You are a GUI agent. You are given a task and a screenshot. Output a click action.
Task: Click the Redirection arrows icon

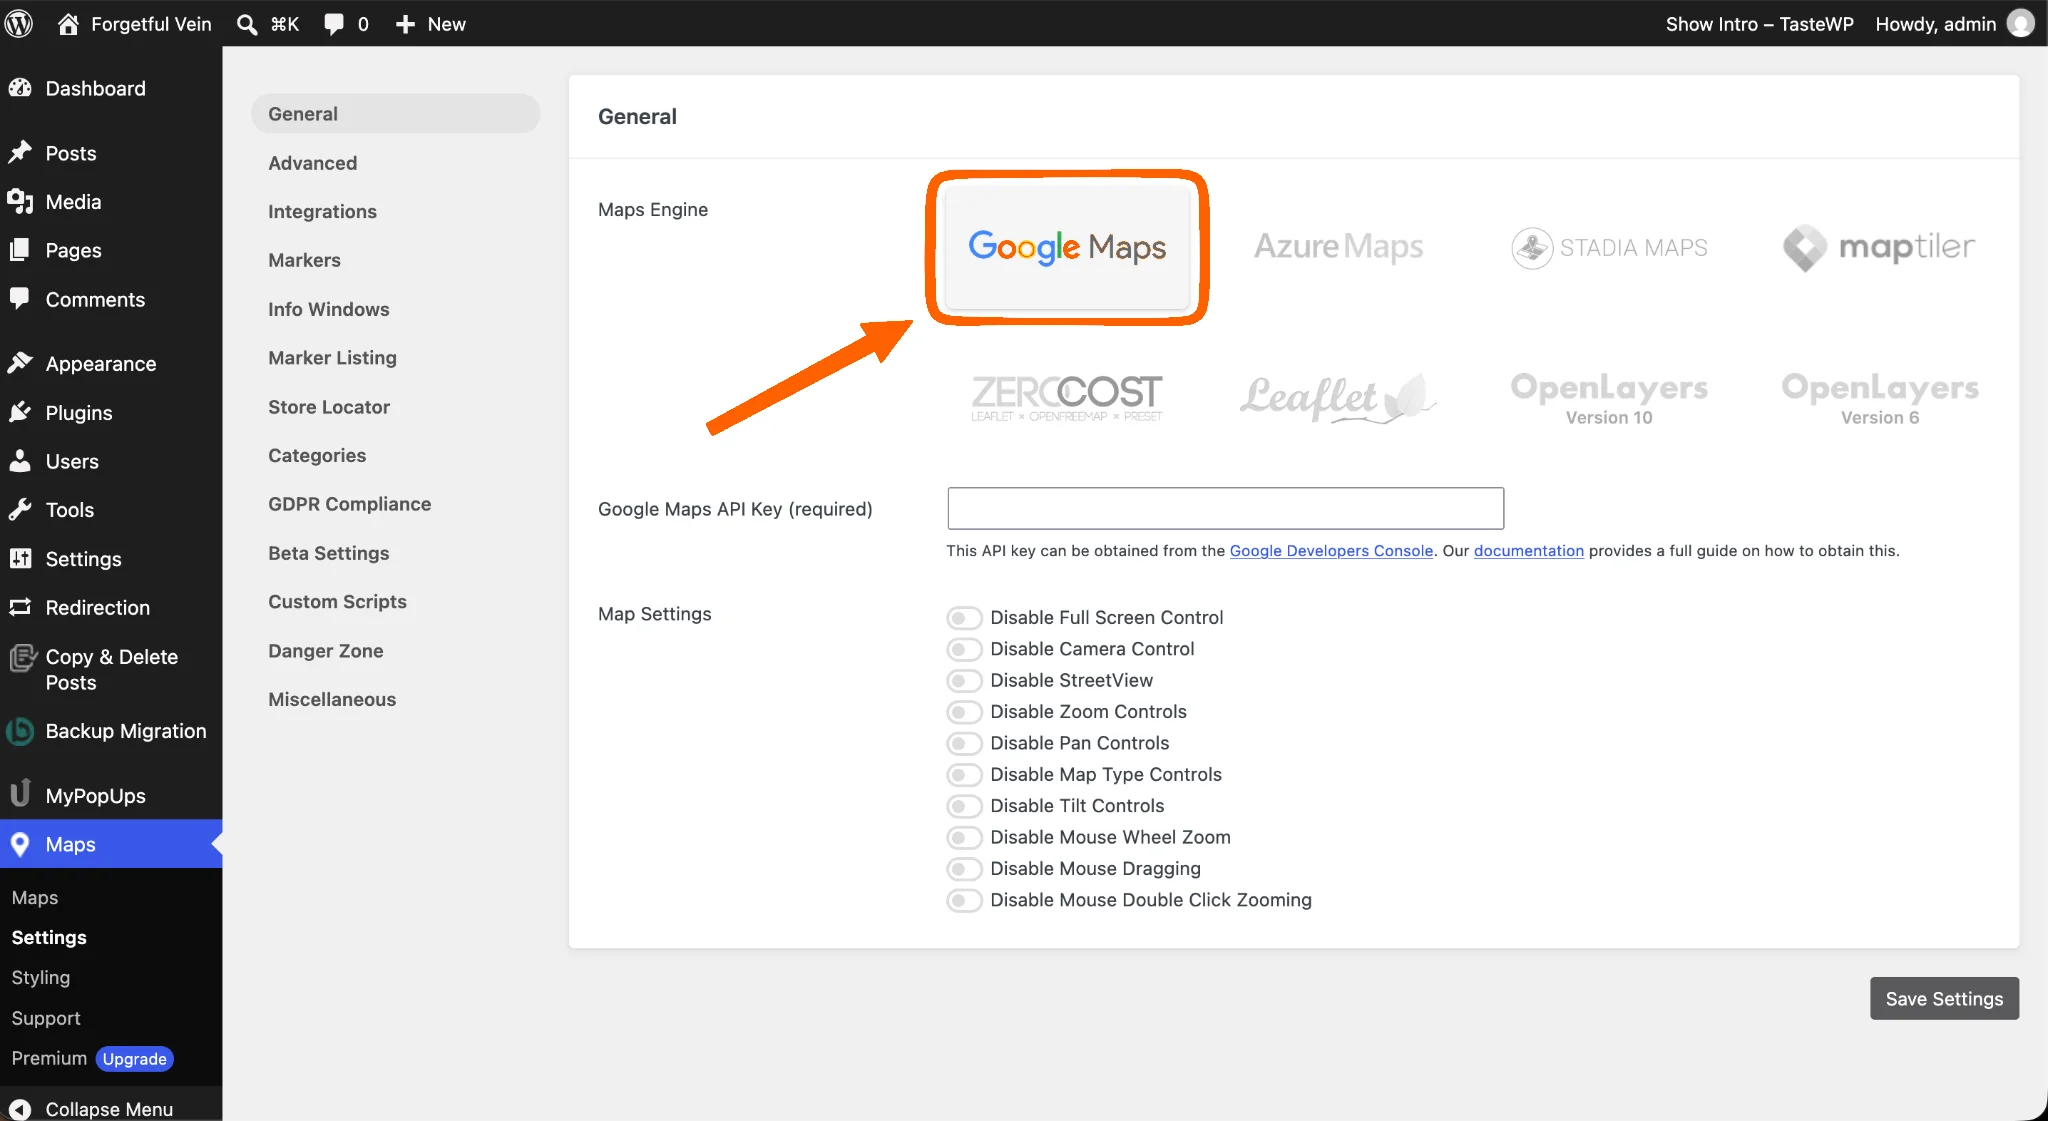pos(20,607)
